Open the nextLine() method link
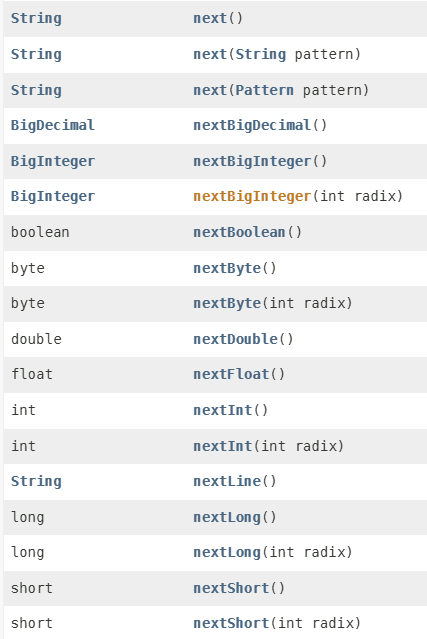Viewport: 427px width, 639px height. click(x=227, y=481)
